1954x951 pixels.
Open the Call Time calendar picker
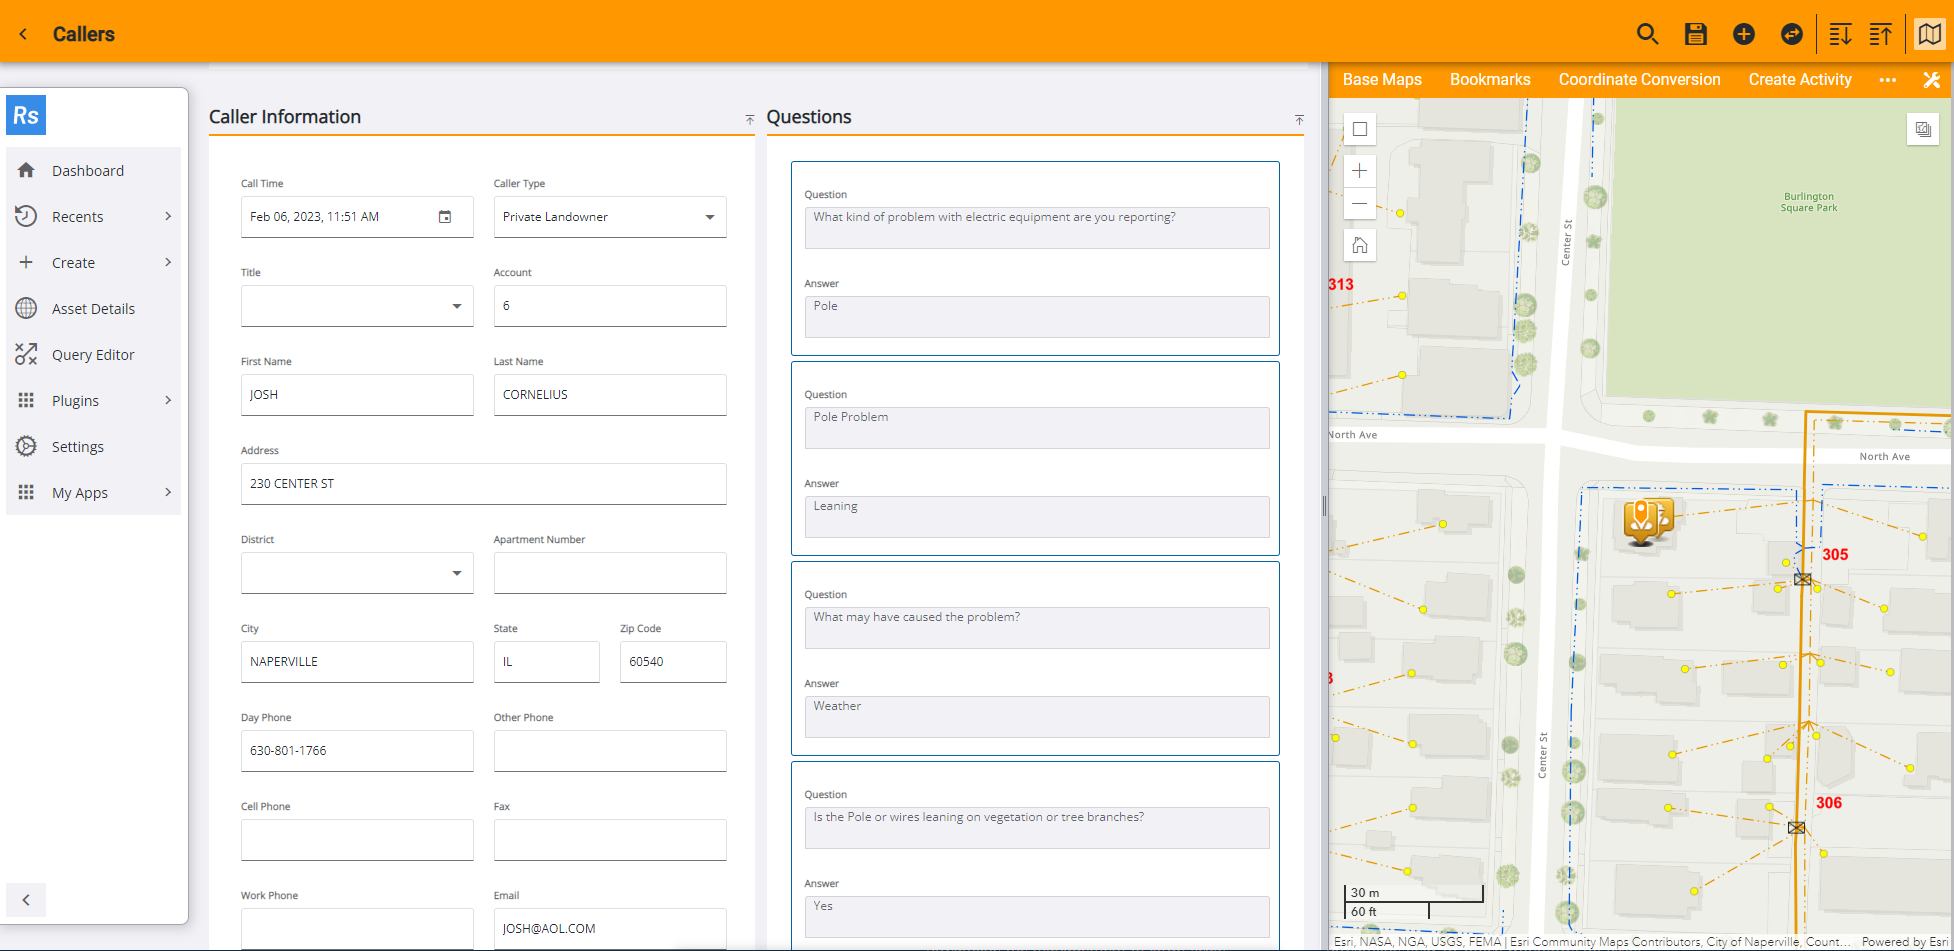445,217
